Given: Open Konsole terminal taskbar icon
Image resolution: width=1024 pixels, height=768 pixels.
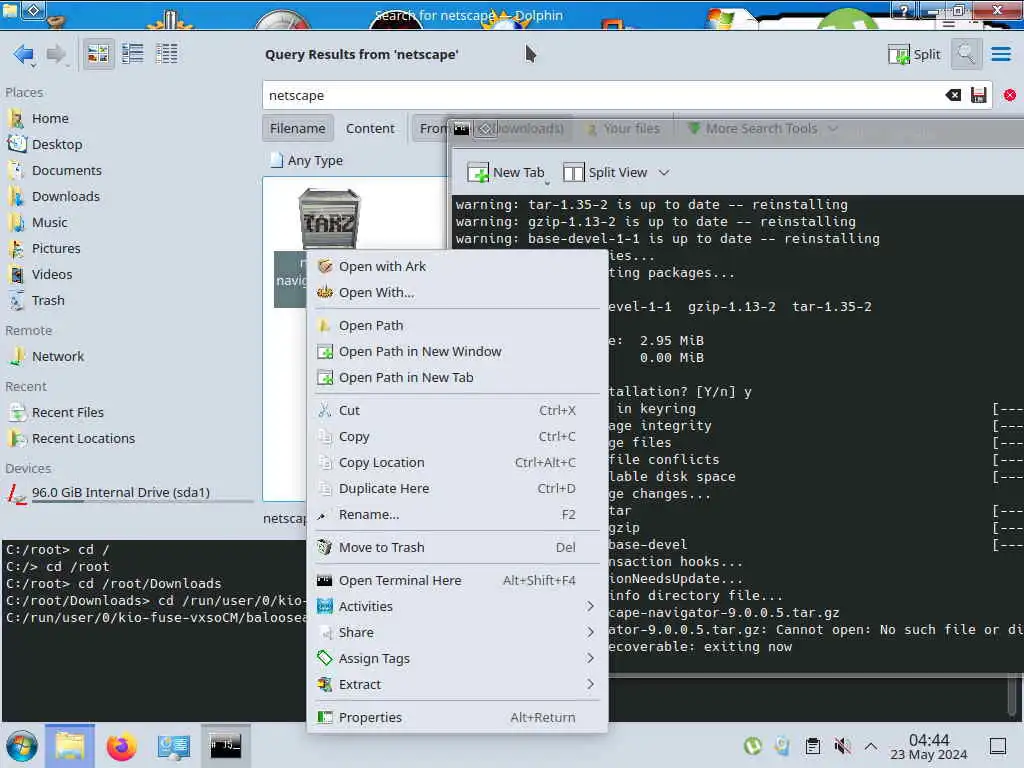Looking at the screenshot, I should pyautogui.click(x=225, y=746).
